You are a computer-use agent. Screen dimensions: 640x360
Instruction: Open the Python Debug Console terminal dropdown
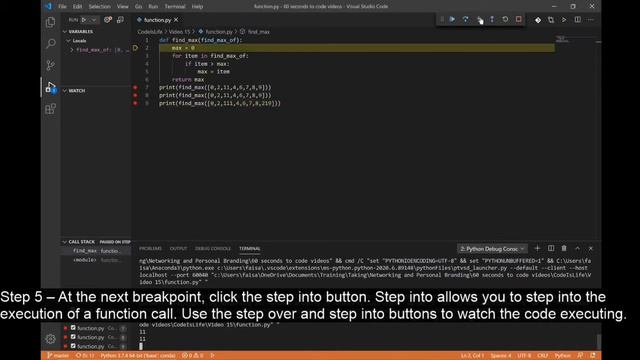[x=492, y=249]
